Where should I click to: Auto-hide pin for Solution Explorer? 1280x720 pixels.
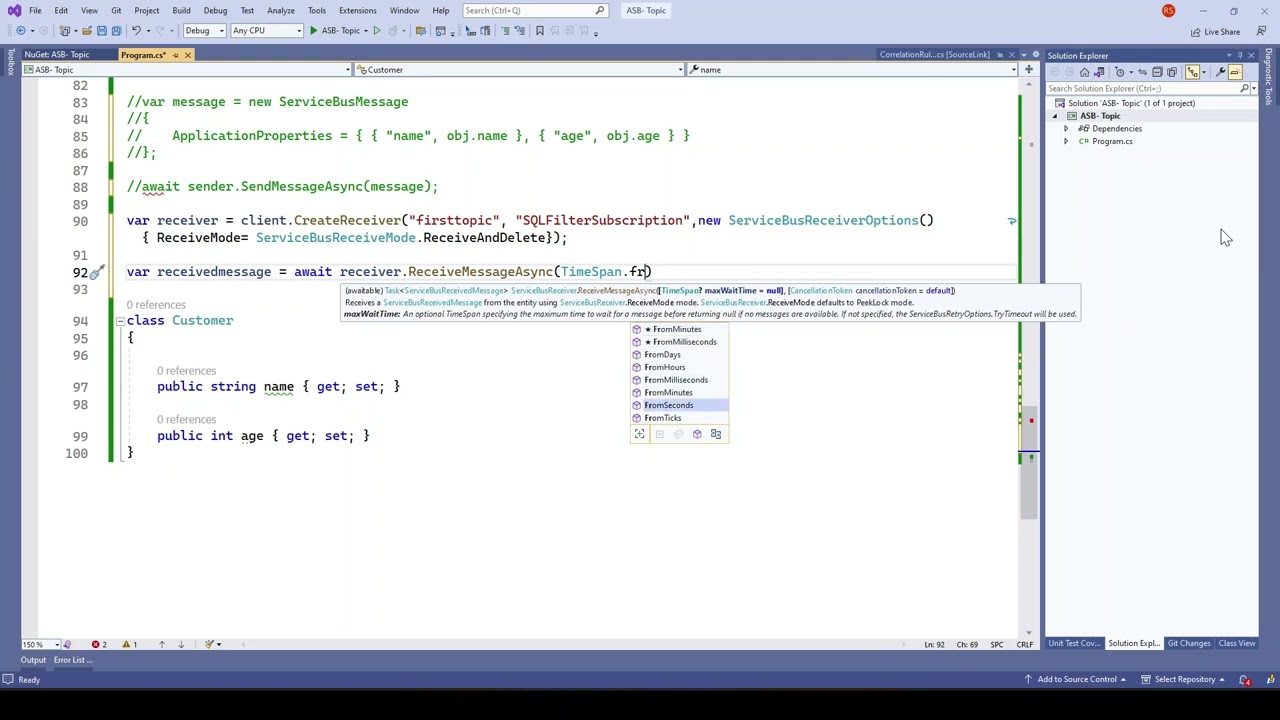[x=1240, y=56]
